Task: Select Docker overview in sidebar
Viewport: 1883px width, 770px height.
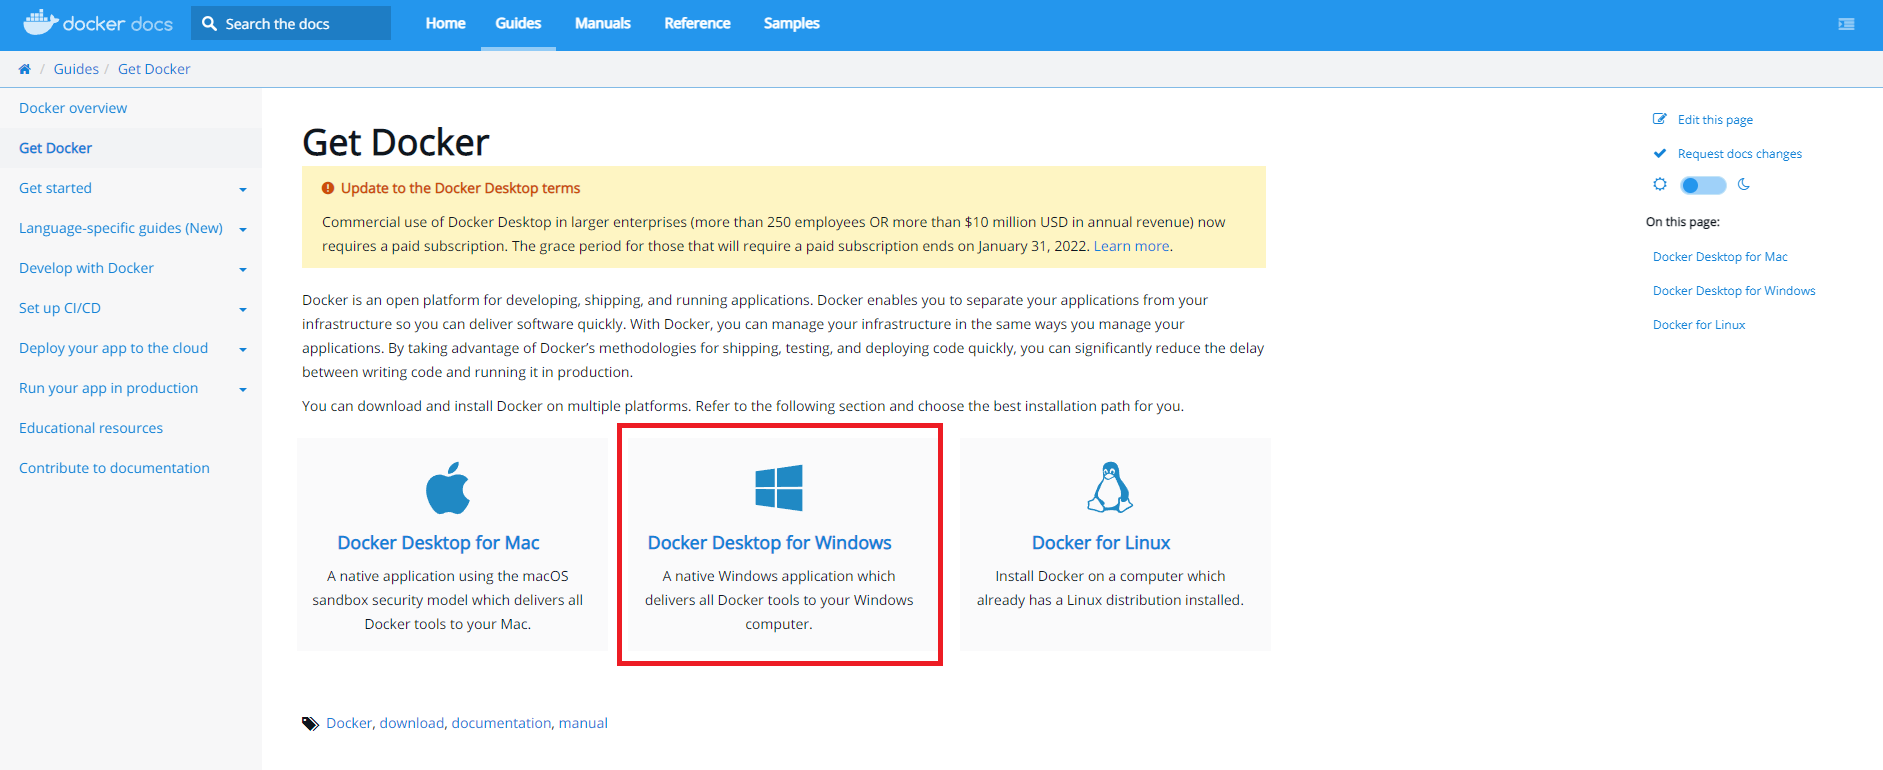Action: coord(73,108)
